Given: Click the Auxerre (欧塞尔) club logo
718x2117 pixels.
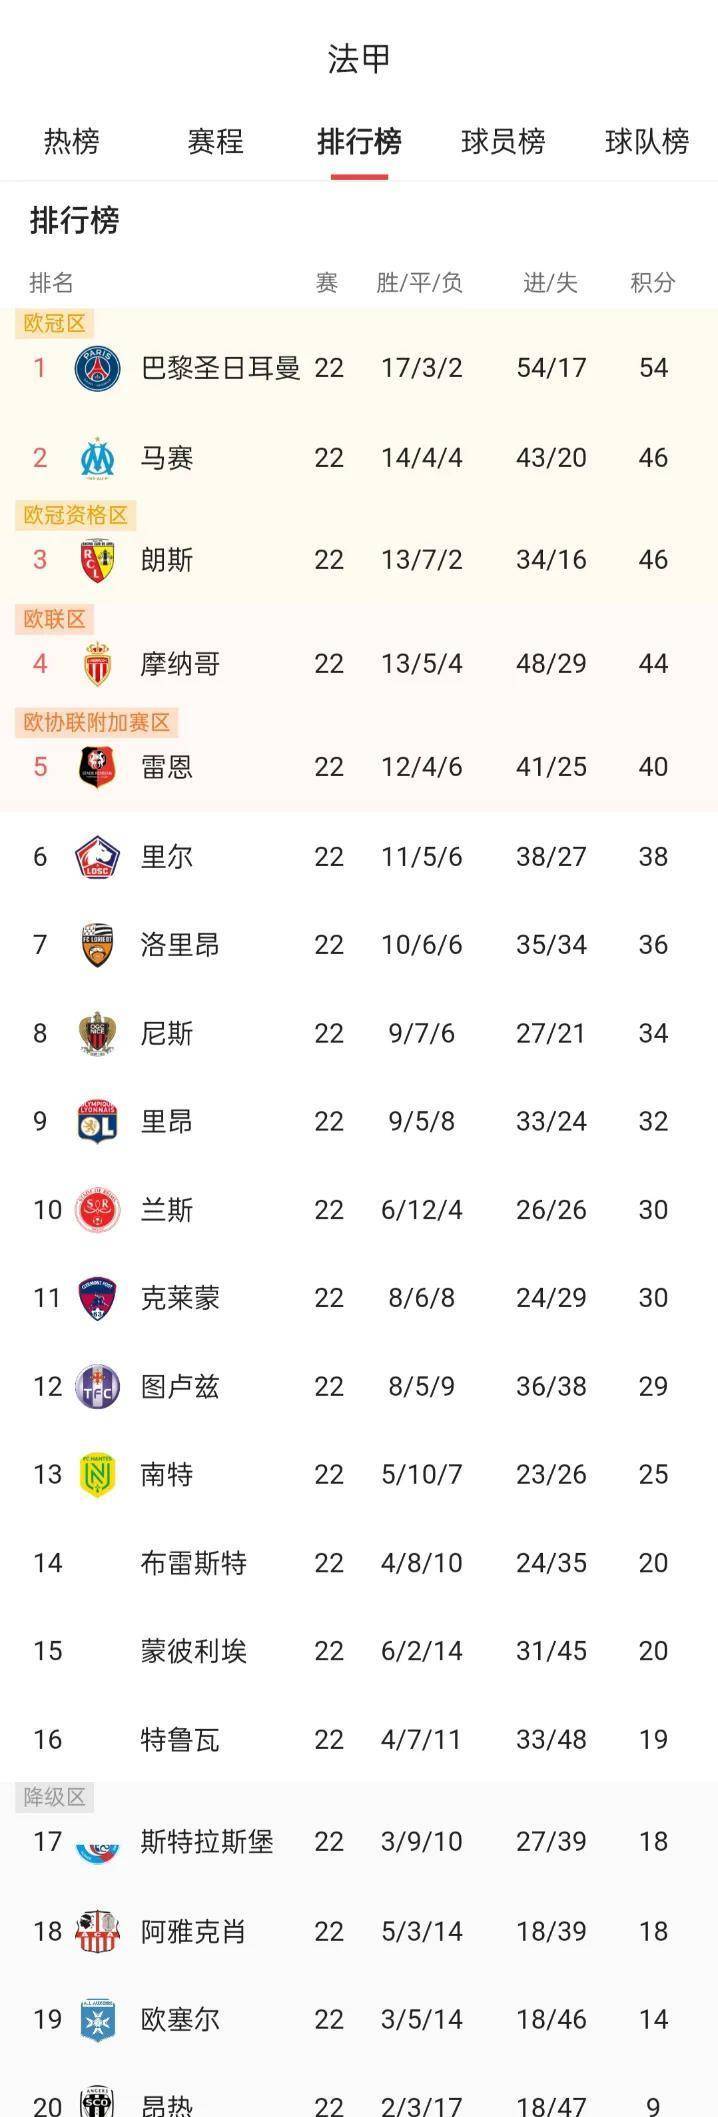Looking at the screenshot, I should pyautogui.click(x=97, y=2016).
